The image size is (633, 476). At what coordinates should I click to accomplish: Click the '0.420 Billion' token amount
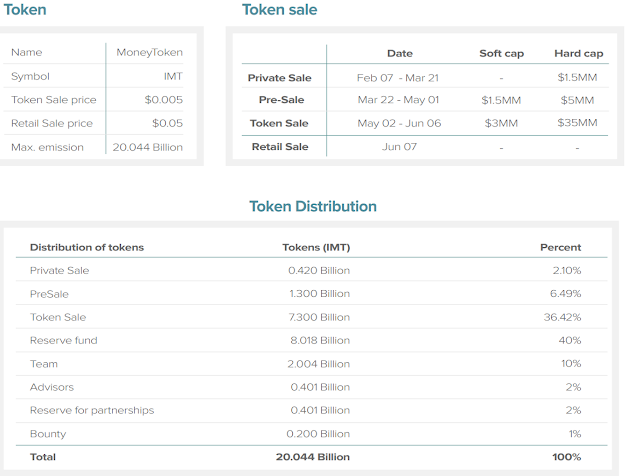pyautogui.click(x=319, y=270)
